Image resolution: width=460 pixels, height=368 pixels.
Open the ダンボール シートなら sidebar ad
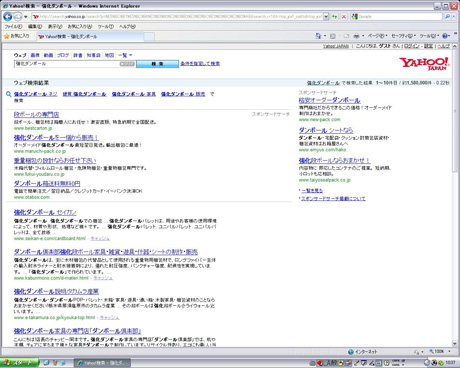tap(326, 130)
